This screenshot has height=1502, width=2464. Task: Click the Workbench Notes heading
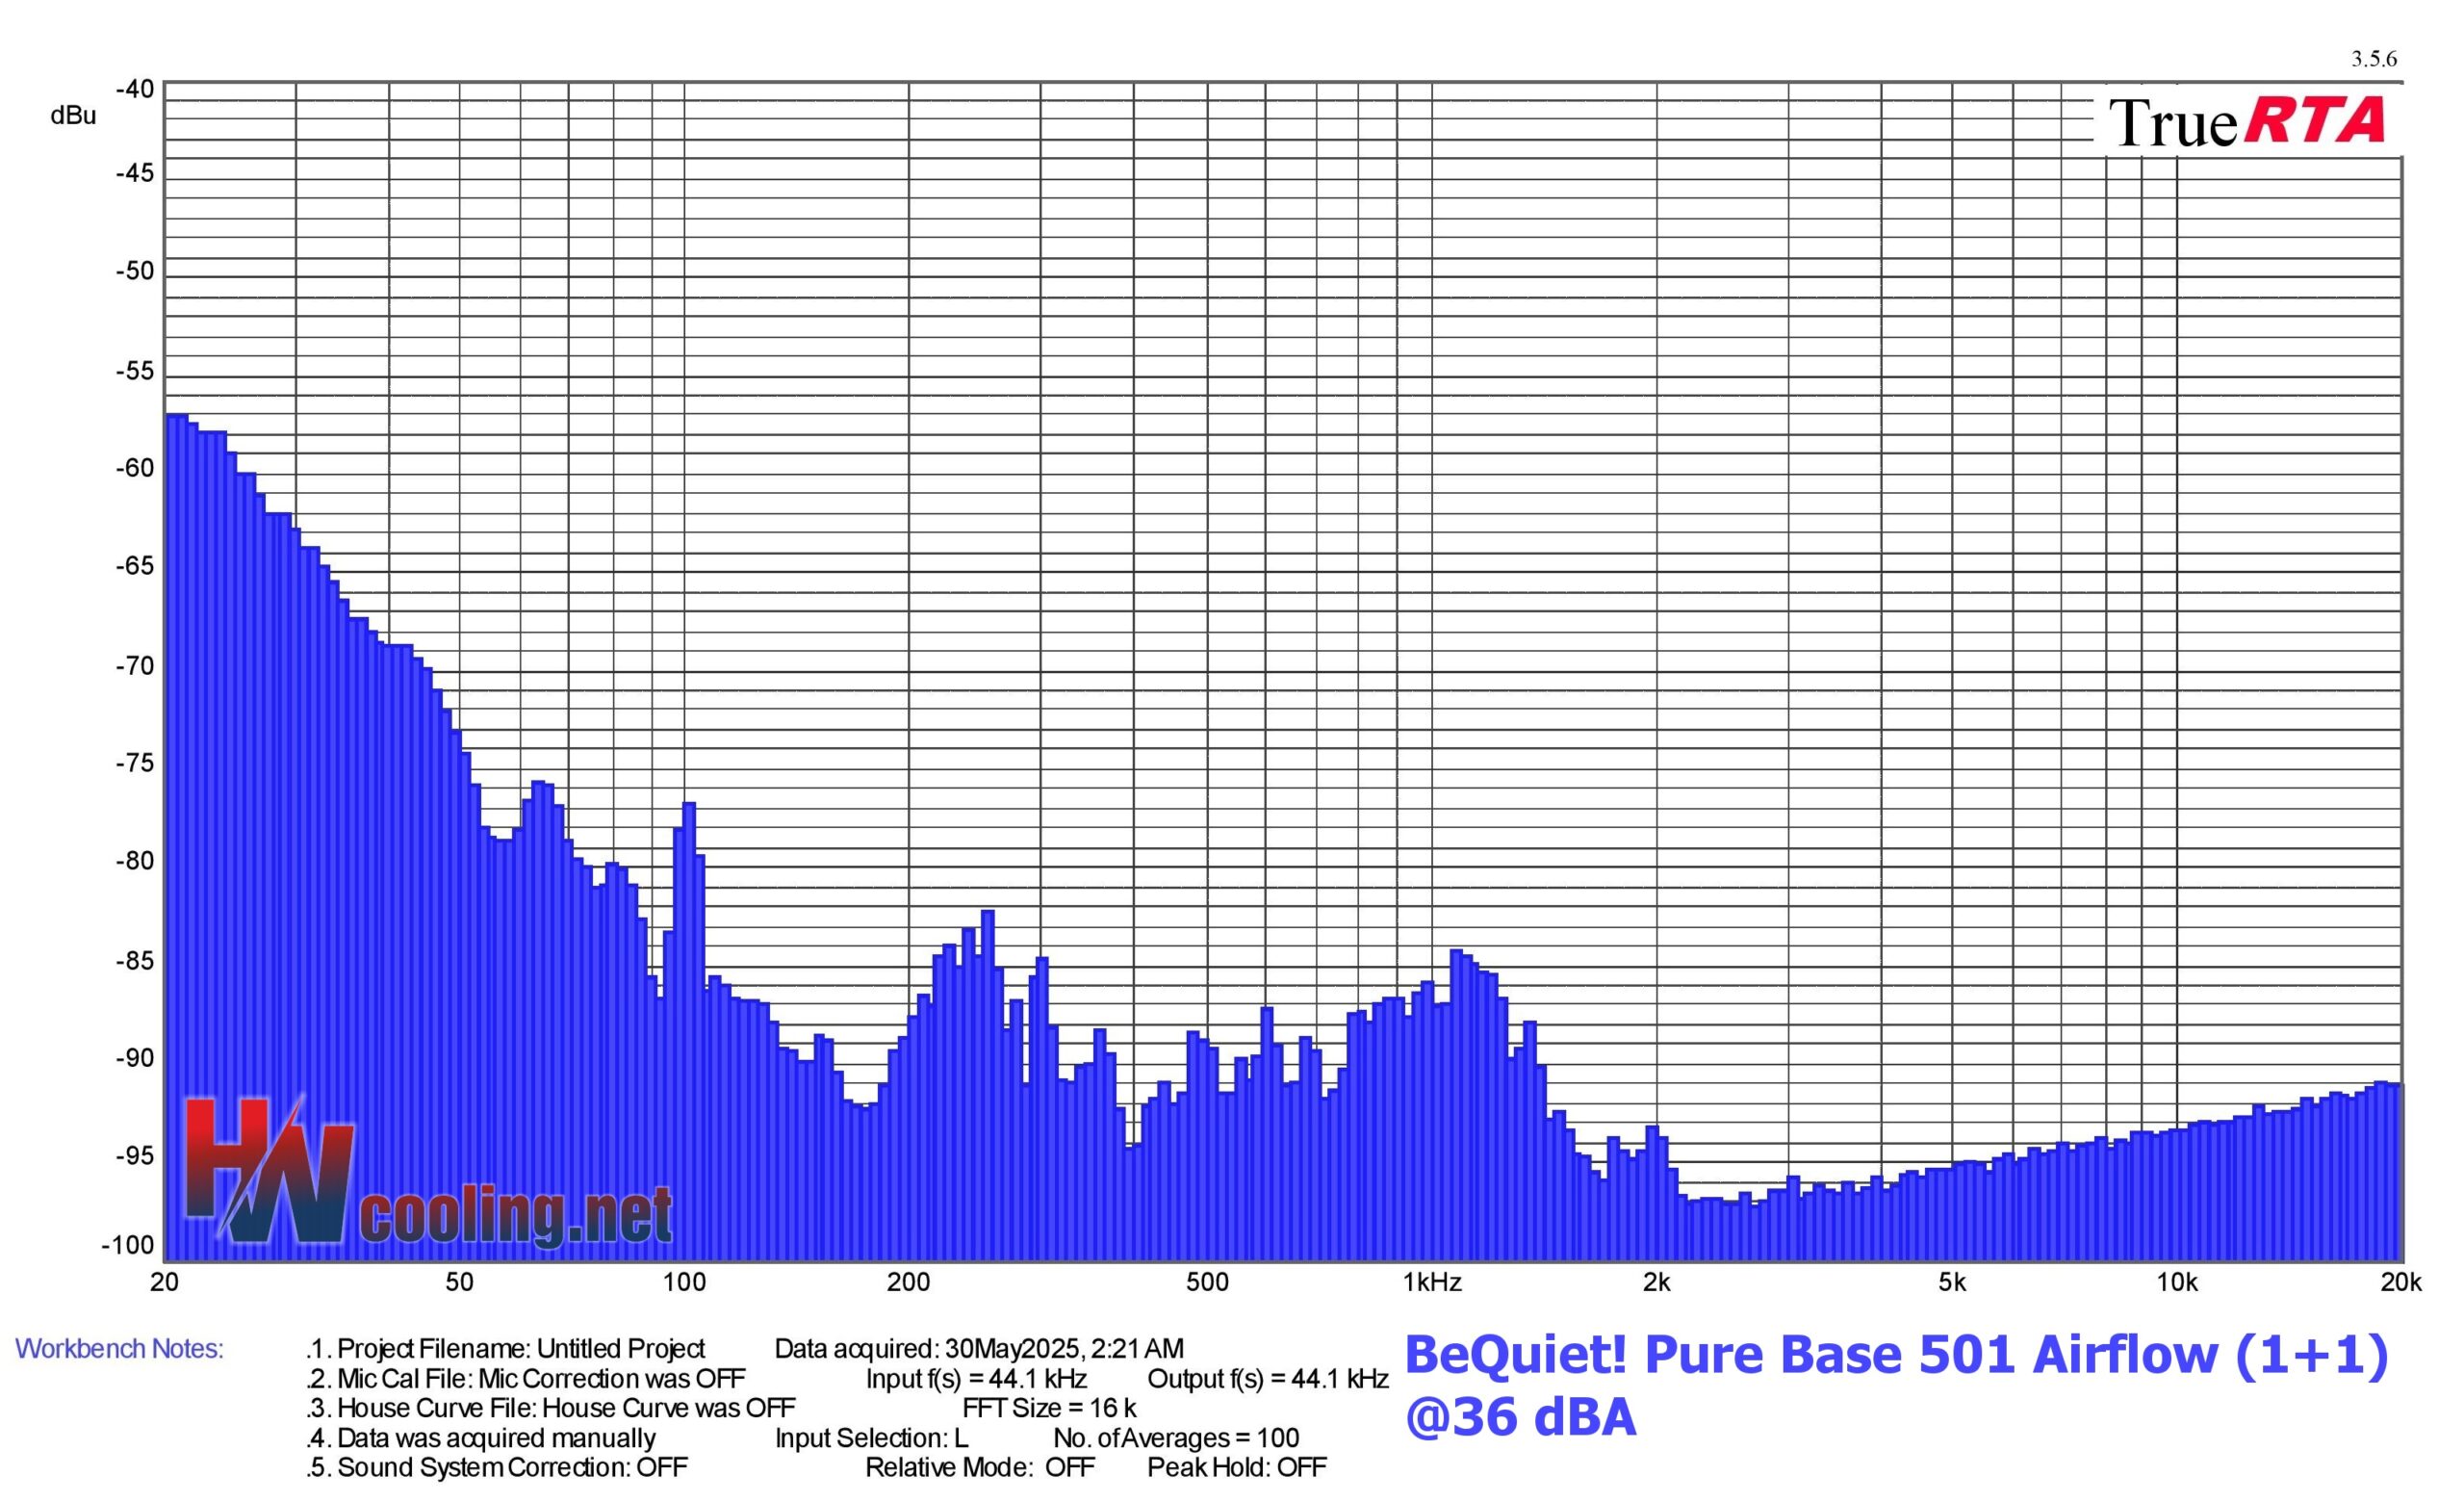(x=119, y=1349)
